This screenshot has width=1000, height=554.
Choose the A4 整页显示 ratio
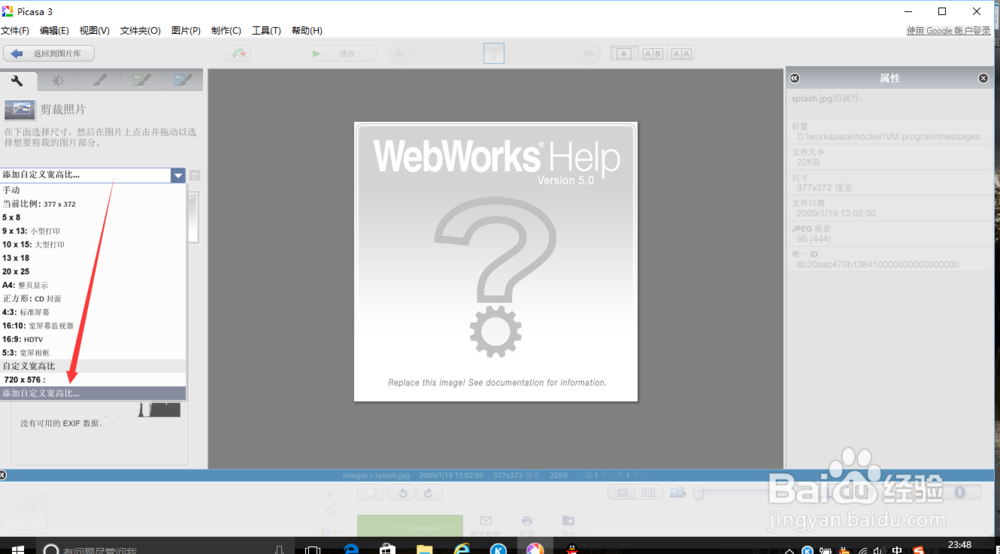[x=93, y=285]
